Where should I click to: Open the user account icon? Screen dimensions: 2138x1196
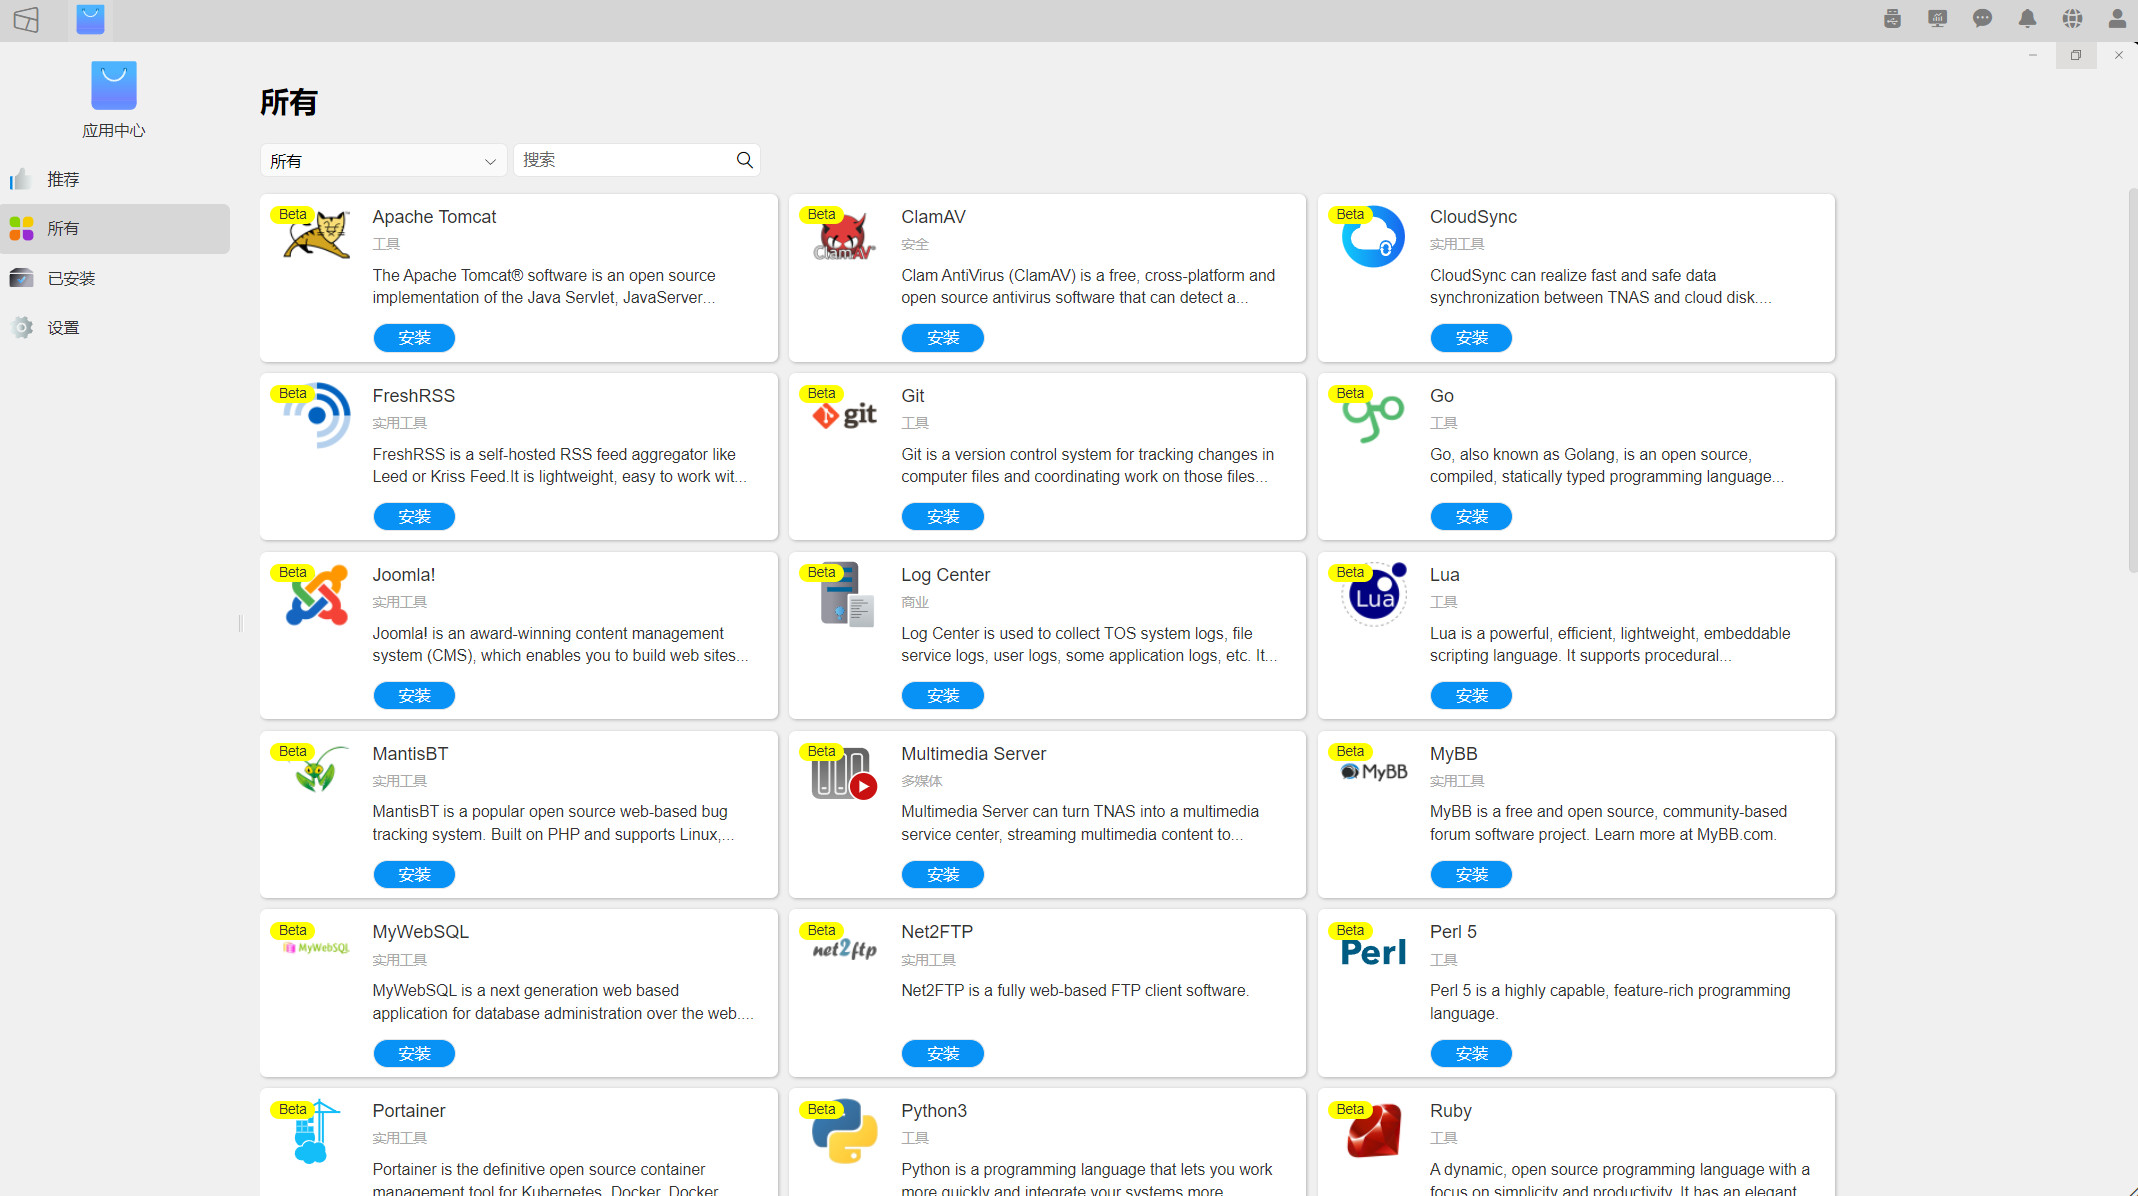(x=2117, y=18)
